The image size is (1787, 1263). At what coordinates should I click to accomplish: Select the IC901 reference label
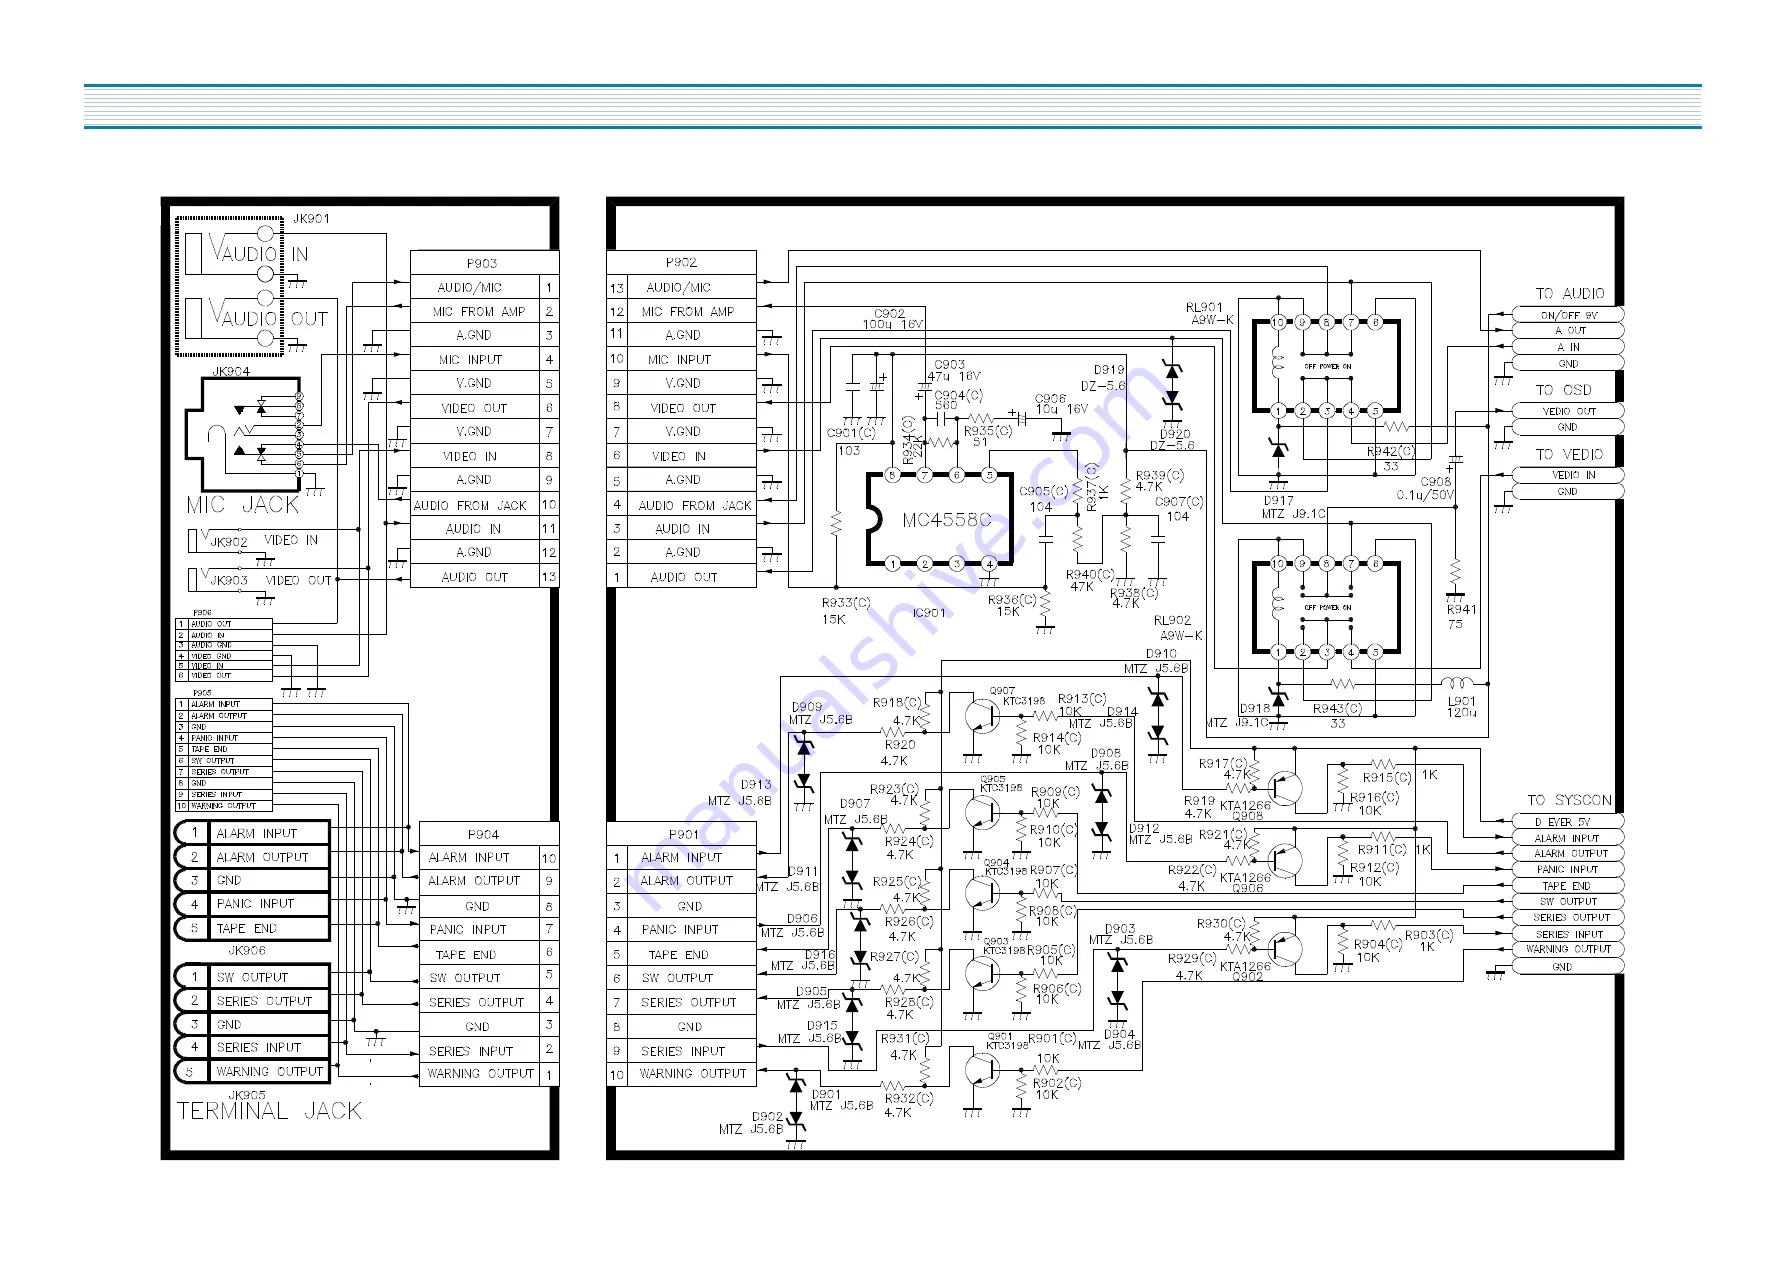coord(929,613)
